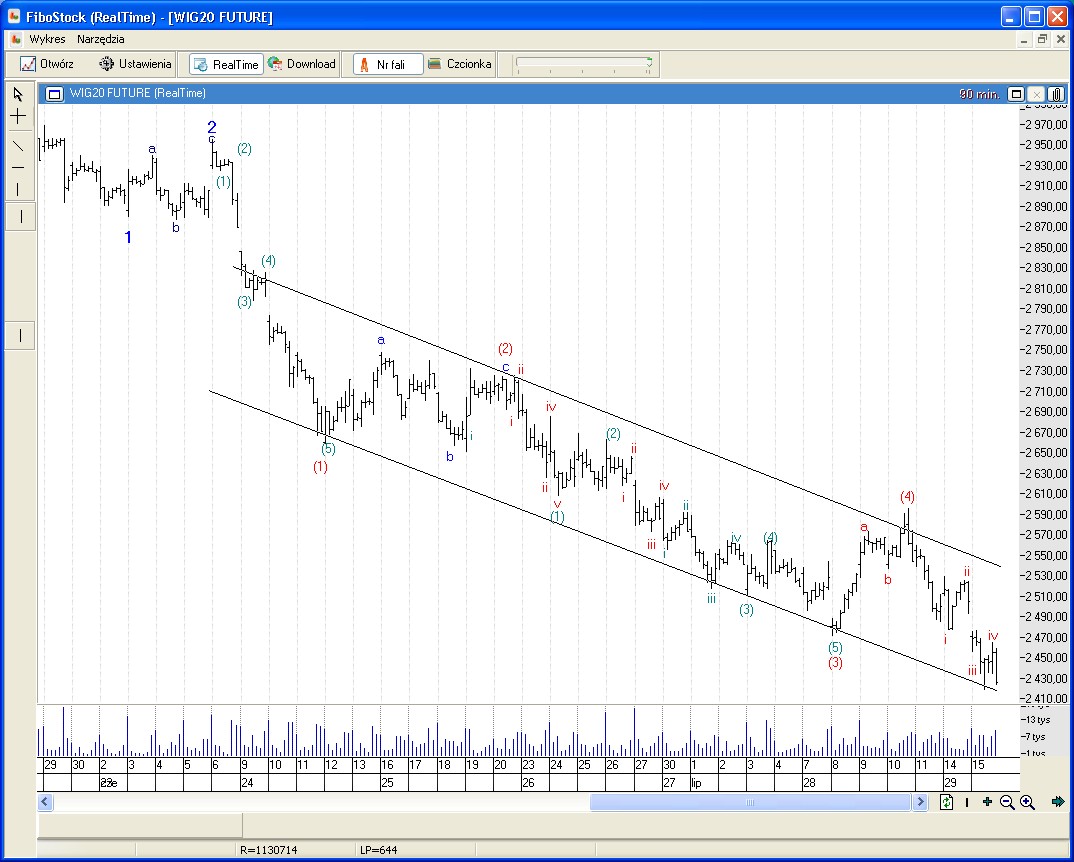1074x862 pixels.
Task: Click the paperclip icon in chart header
Action: [1056, 94]
